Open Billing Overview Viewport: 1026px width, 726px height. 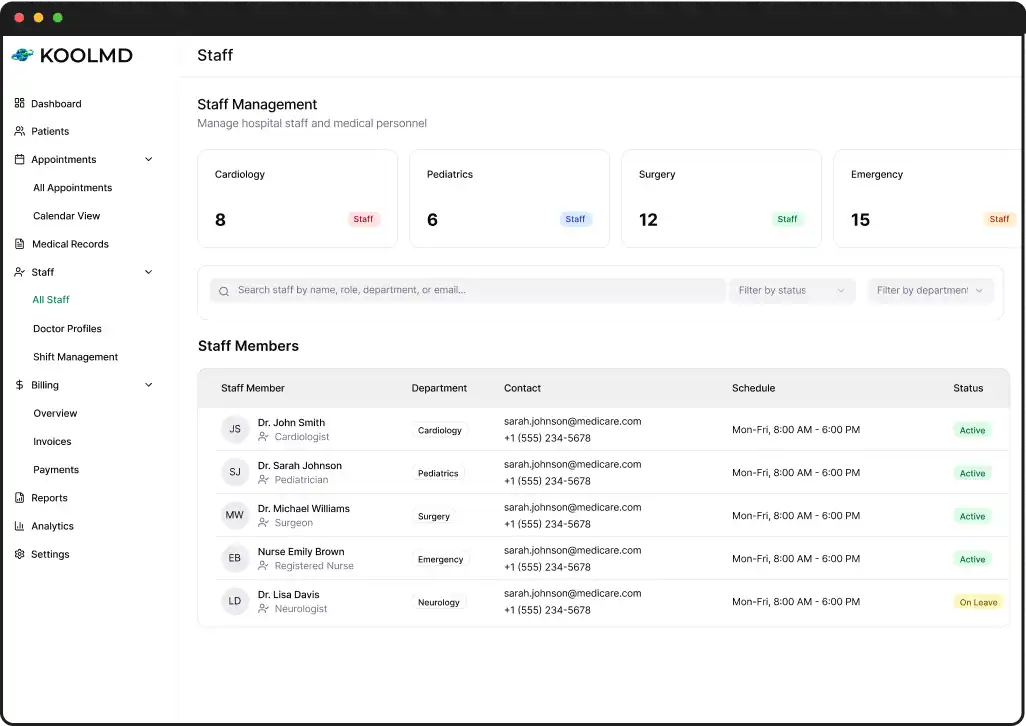pos(55,413)
